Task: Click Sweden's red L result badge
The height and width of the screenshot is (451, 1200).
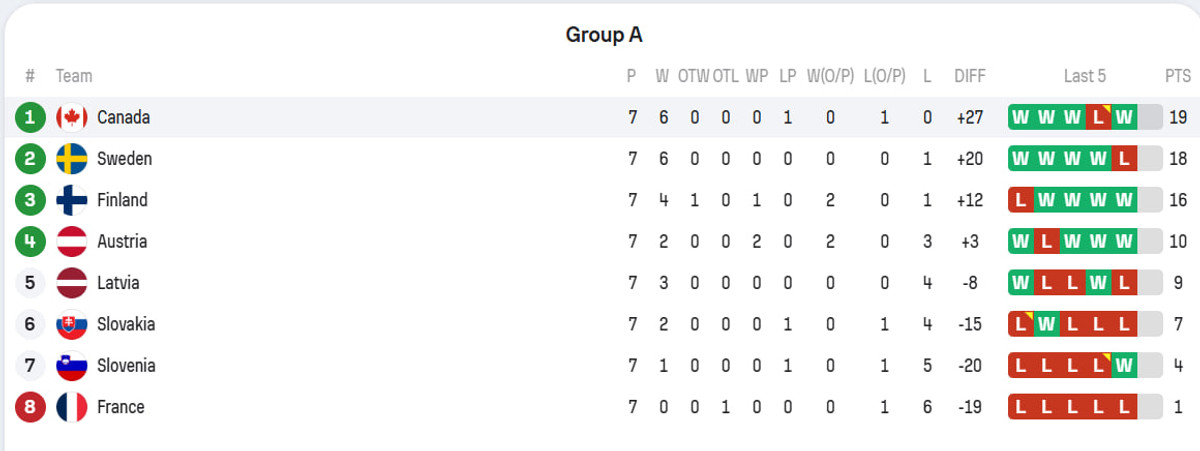Action: 1124,159
